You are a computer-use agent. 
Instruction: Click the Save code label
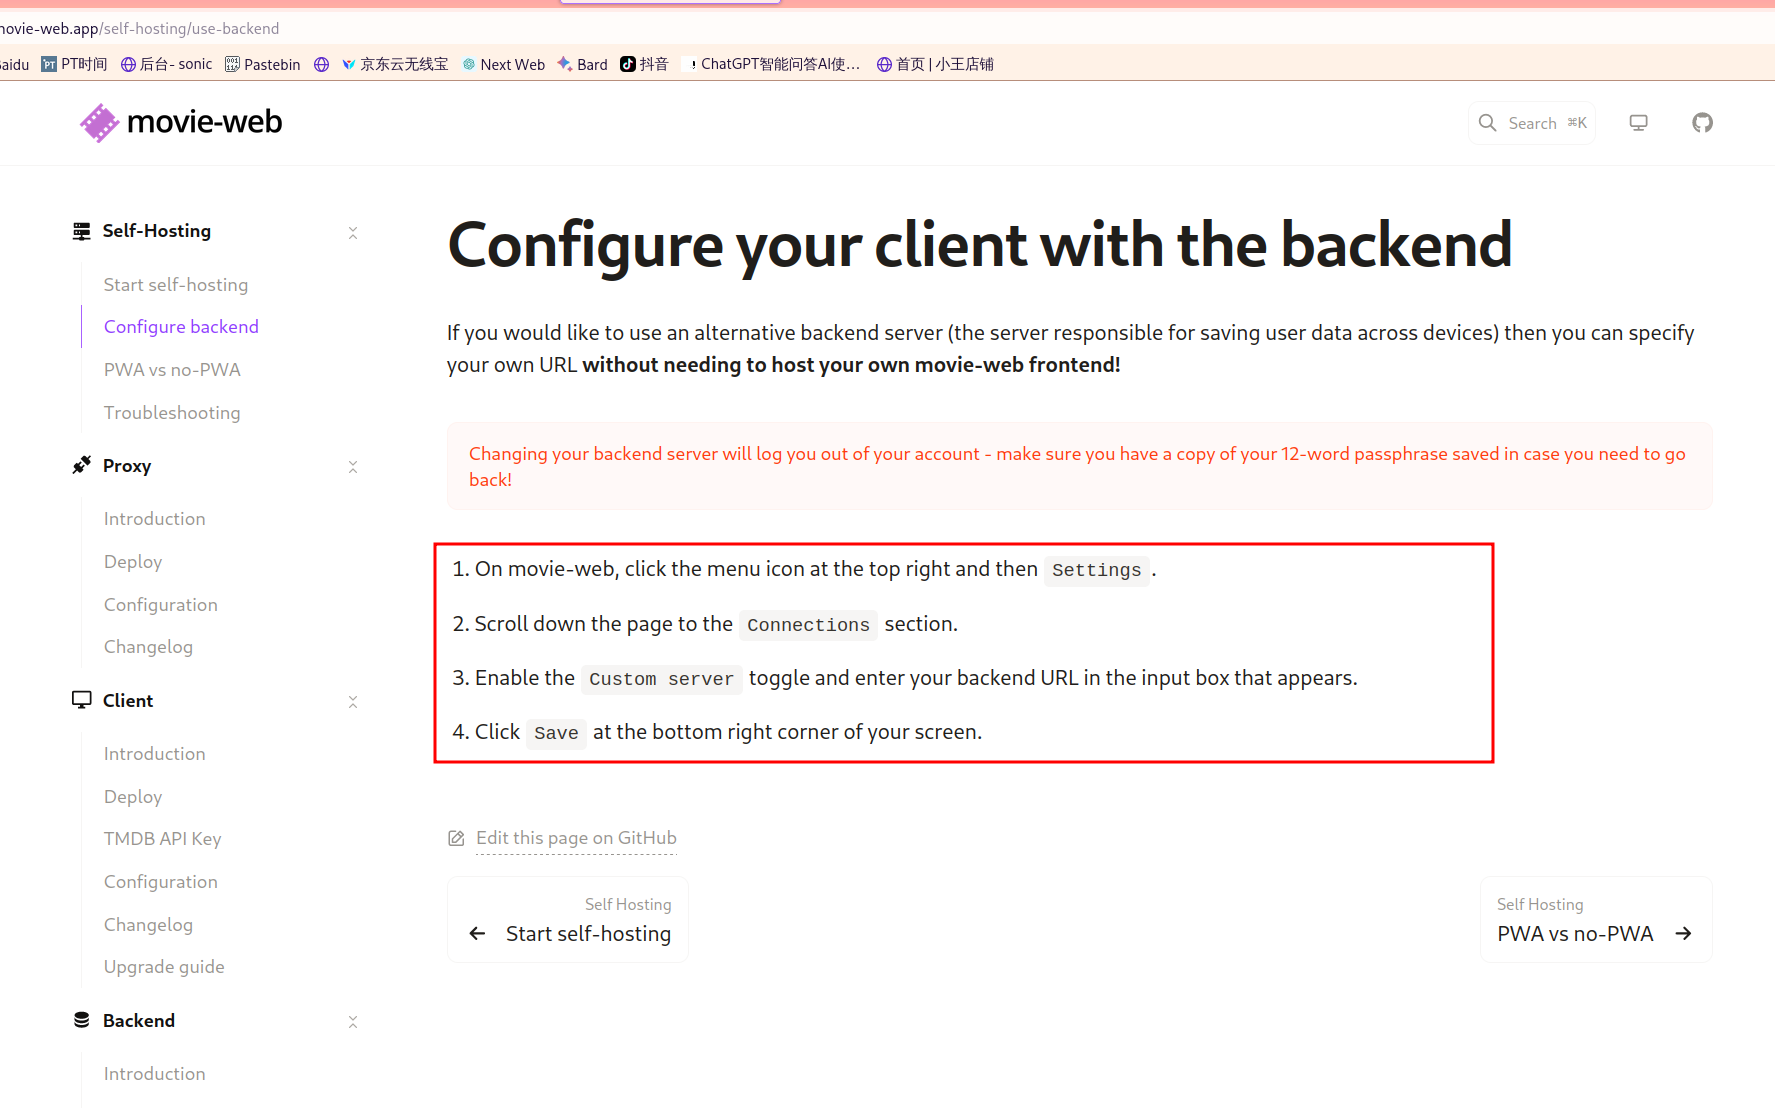pos(556,733)
